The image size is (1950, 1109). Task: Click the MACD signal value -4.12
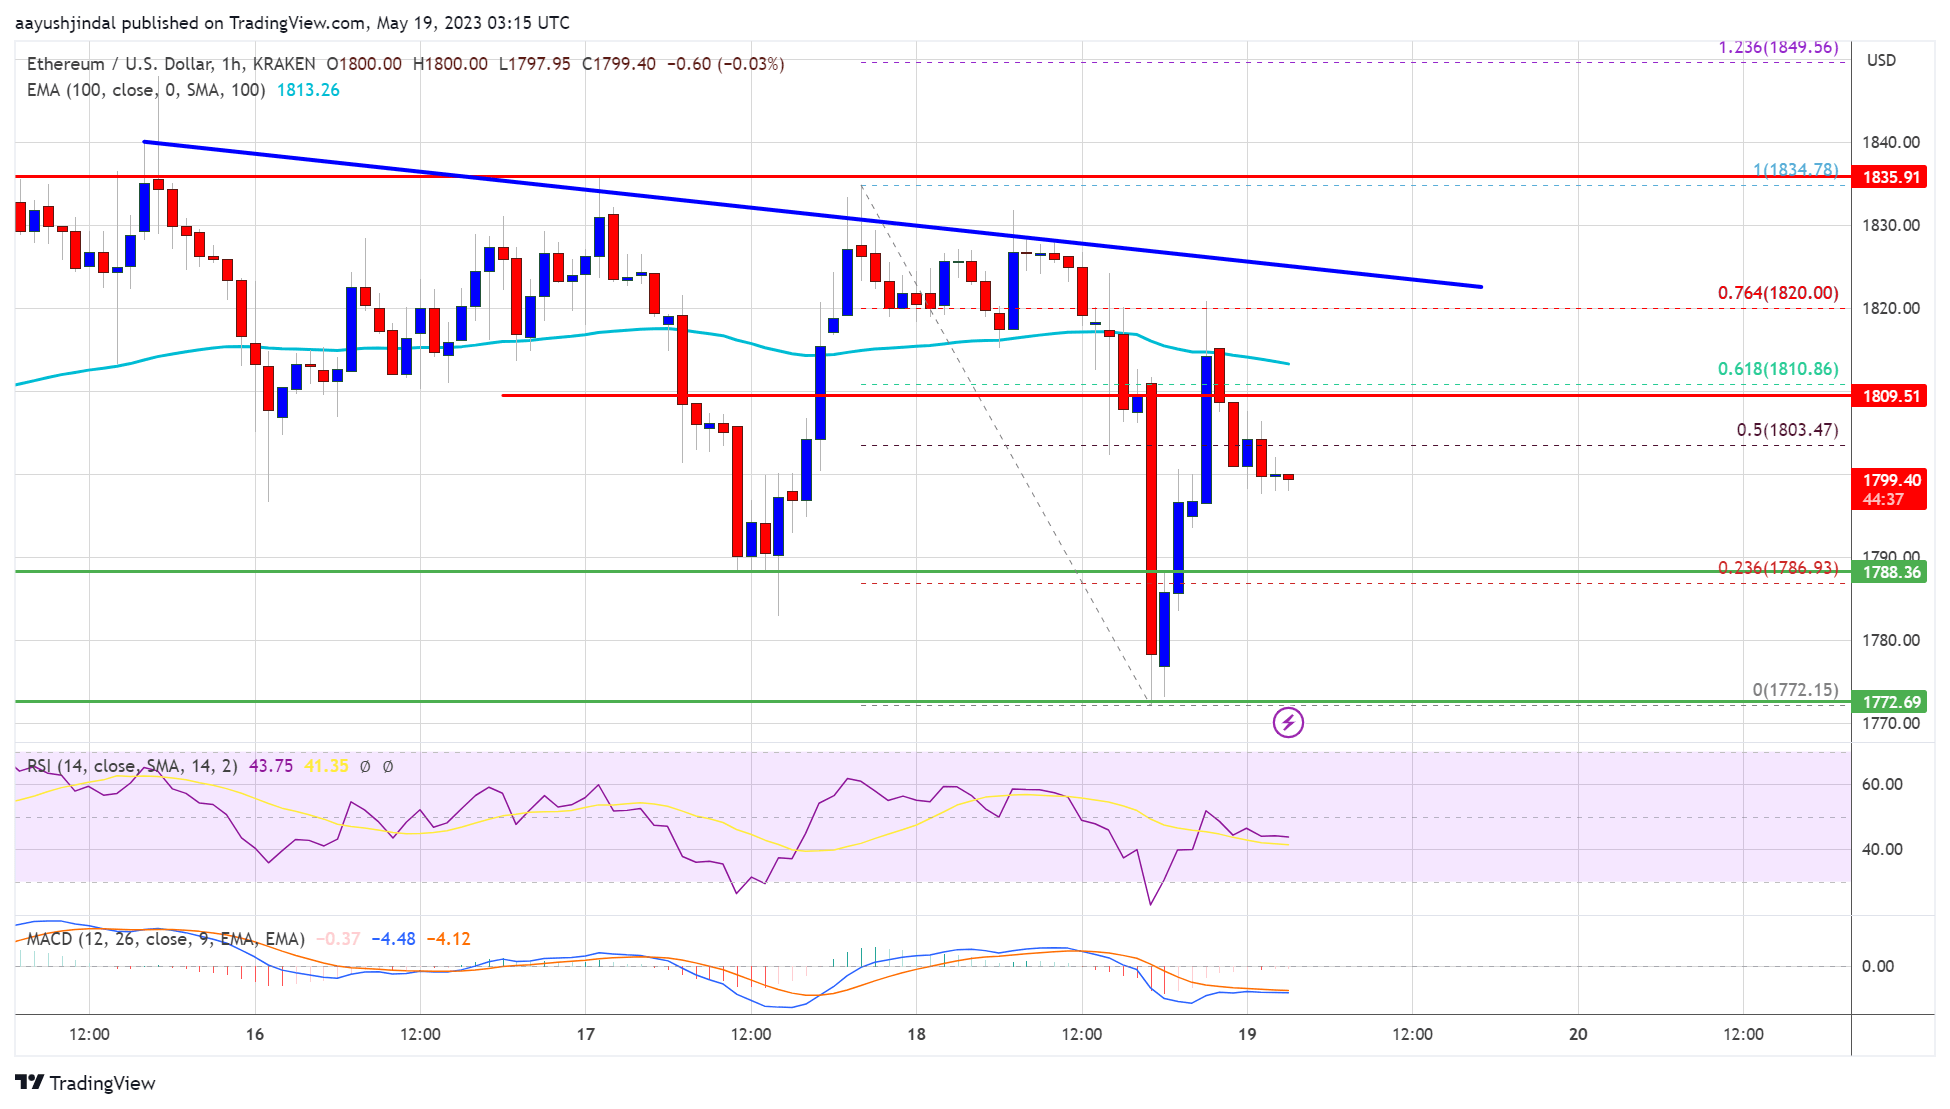(x=448, y=939)
